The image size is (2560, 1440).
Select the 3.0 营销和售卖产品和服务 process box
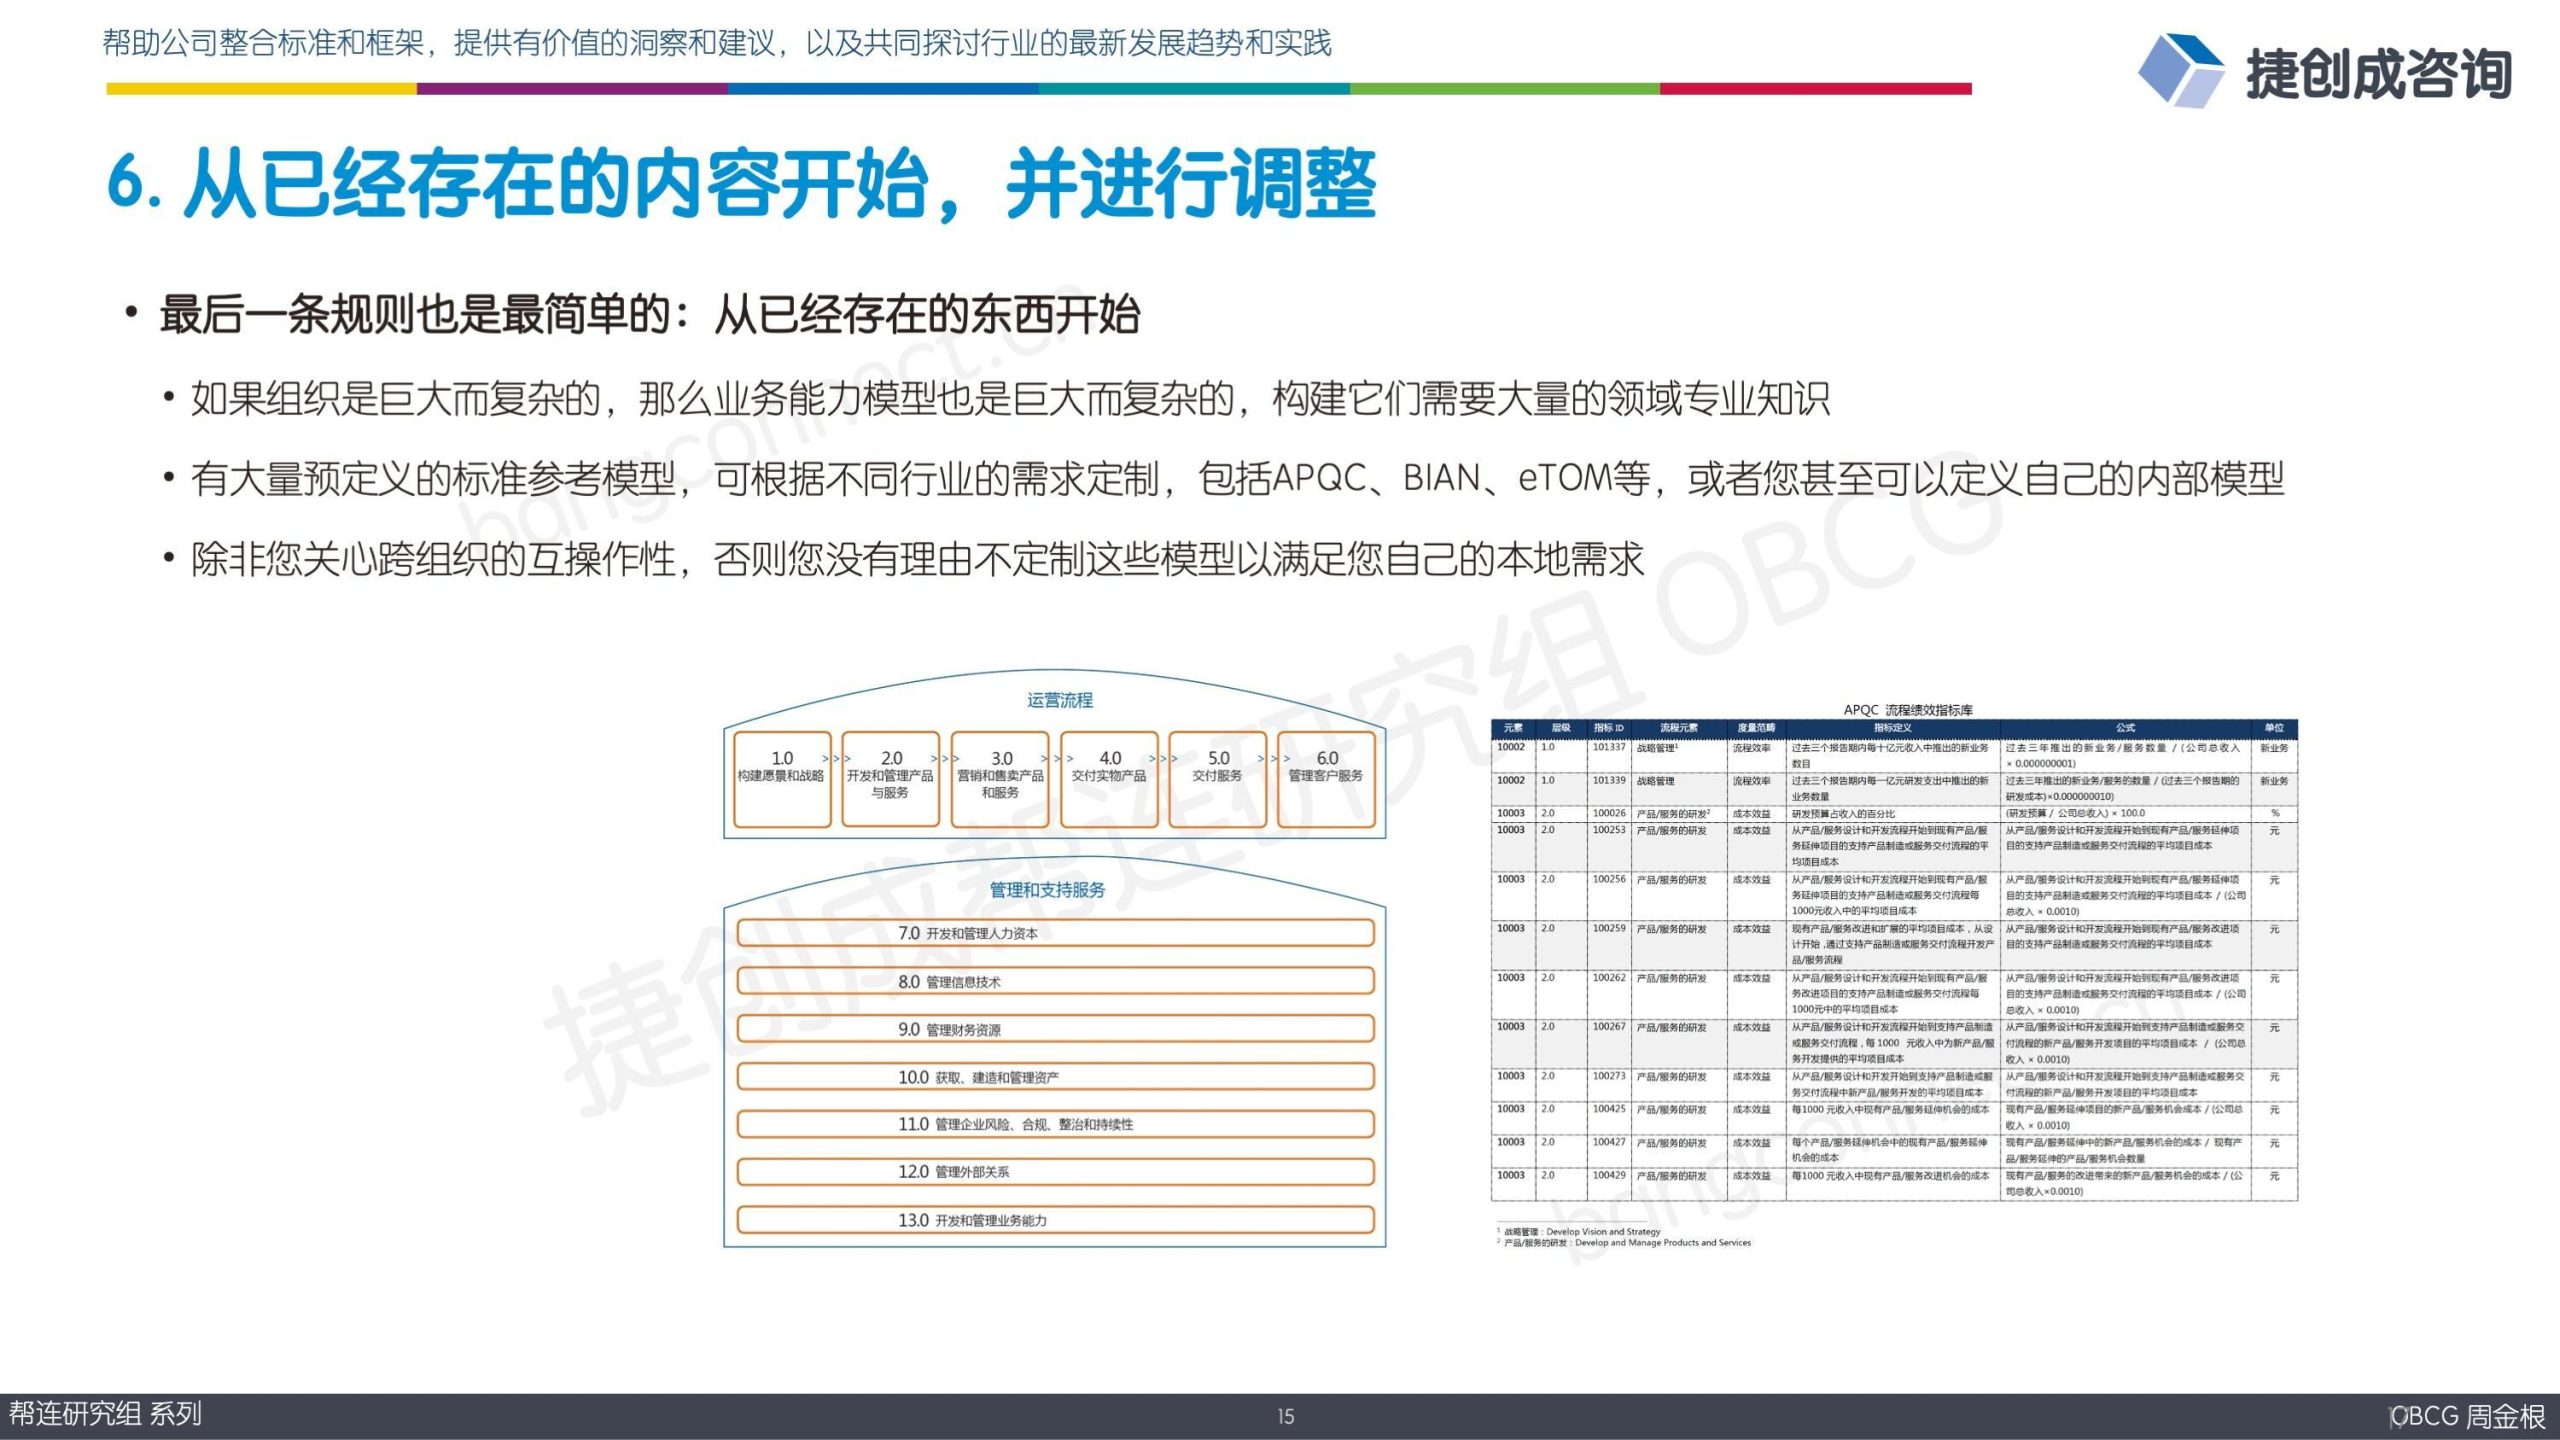(1000, 779)
